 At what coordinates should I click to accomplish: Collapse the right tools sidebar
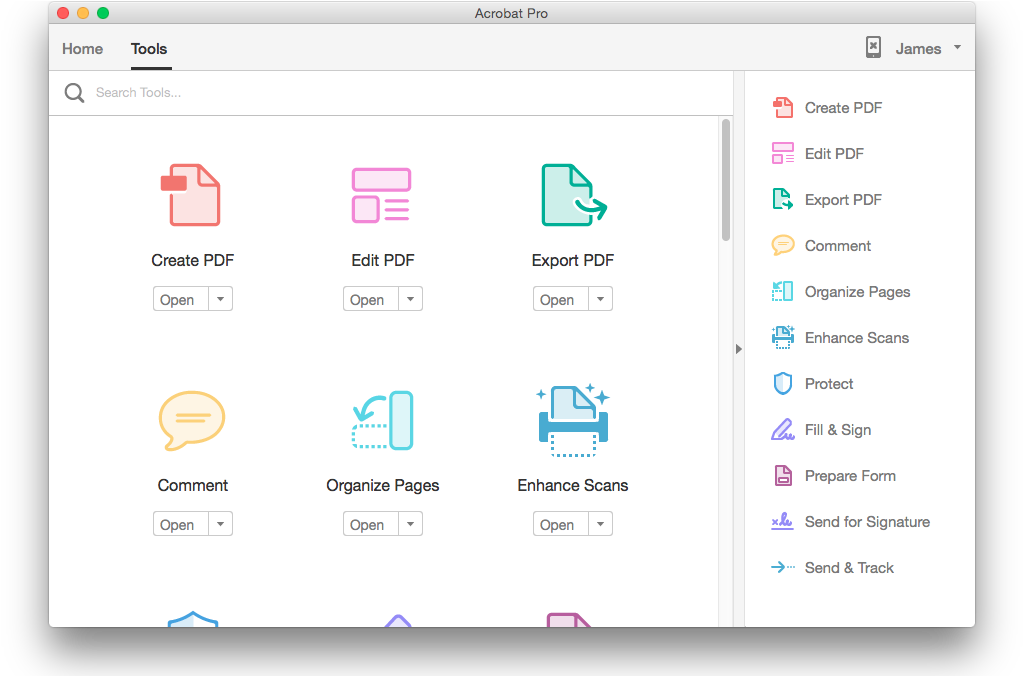pos(738,349)
